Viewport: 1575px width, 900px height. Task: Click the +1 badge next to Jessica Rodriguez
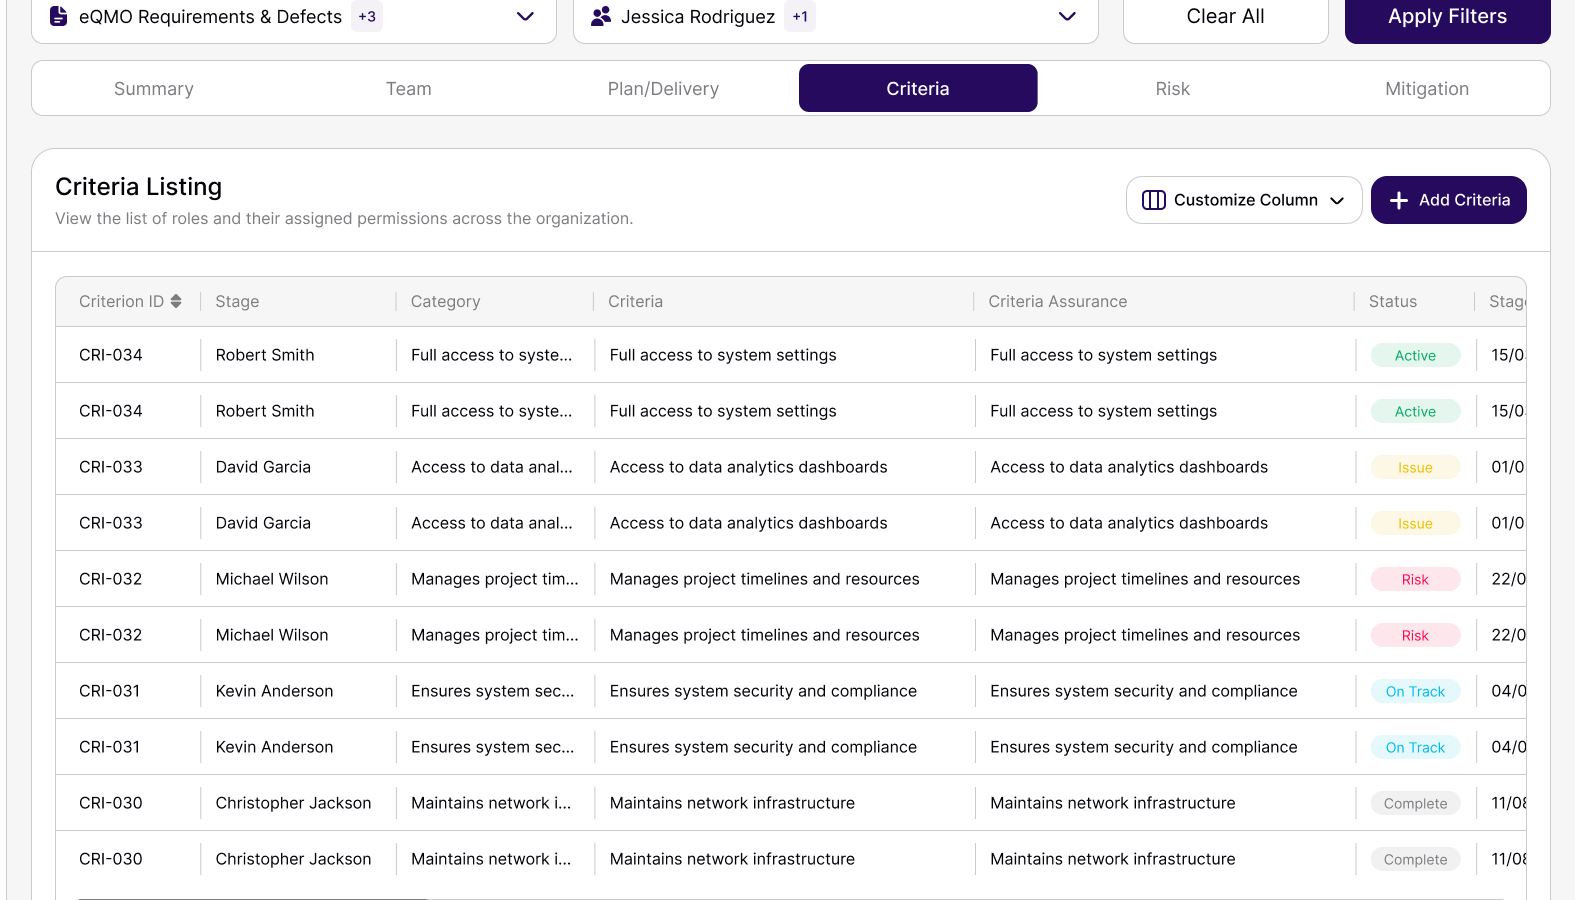click(x=800, y=16)
